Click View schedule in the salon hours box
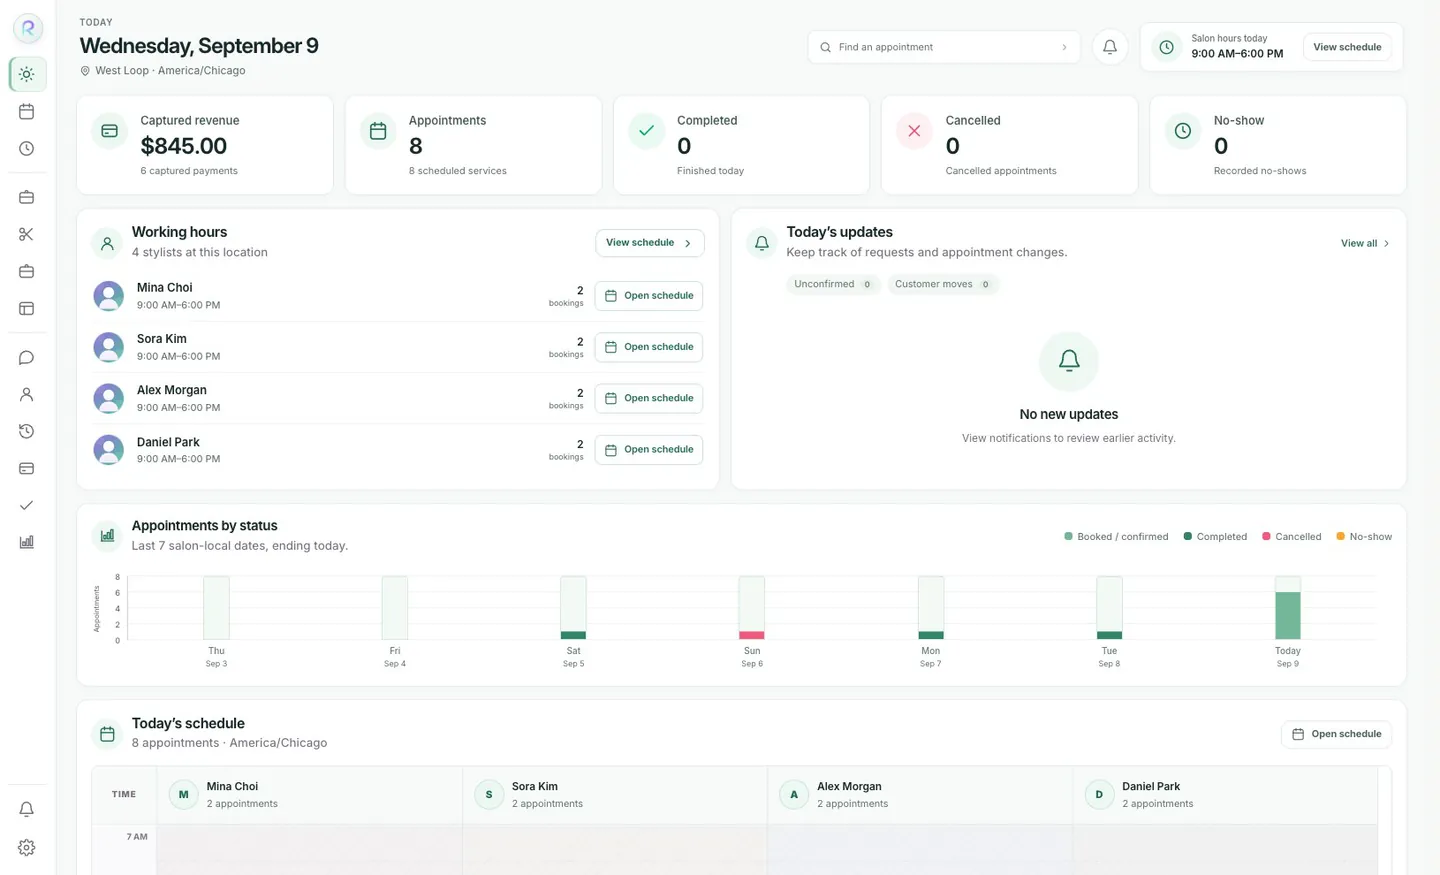 tap(1347, 47)
